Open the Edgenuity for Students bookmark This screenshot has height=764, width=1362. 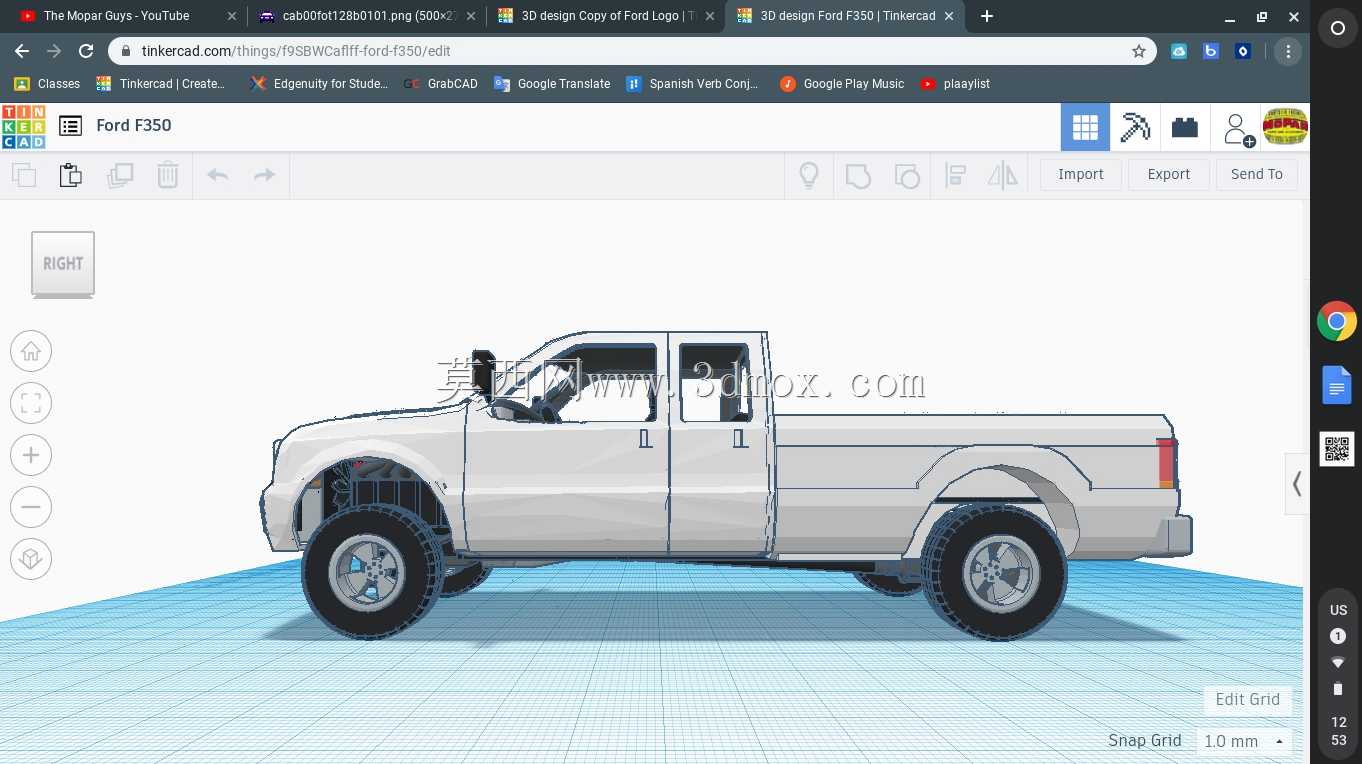[320, 84]
